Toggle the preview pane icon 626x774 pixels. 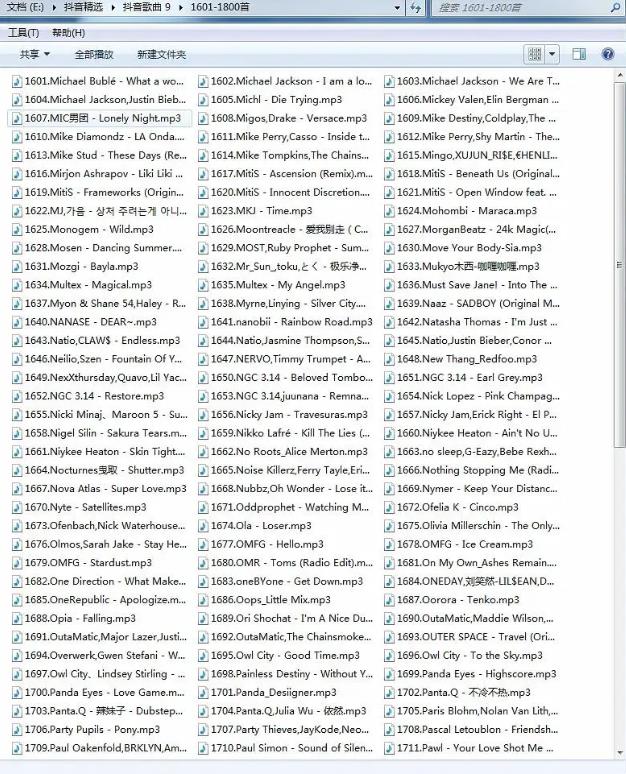[x=579, y=54]
